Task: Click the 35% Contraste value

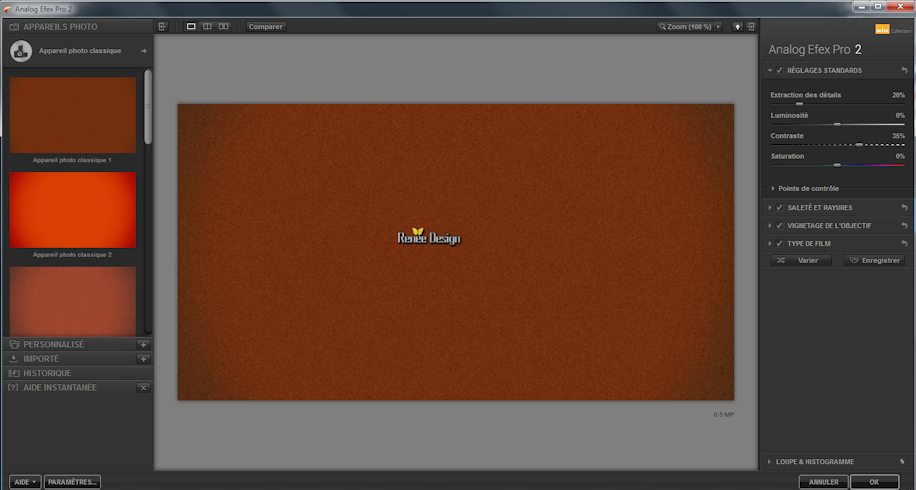Action: (x=898, y=135)
